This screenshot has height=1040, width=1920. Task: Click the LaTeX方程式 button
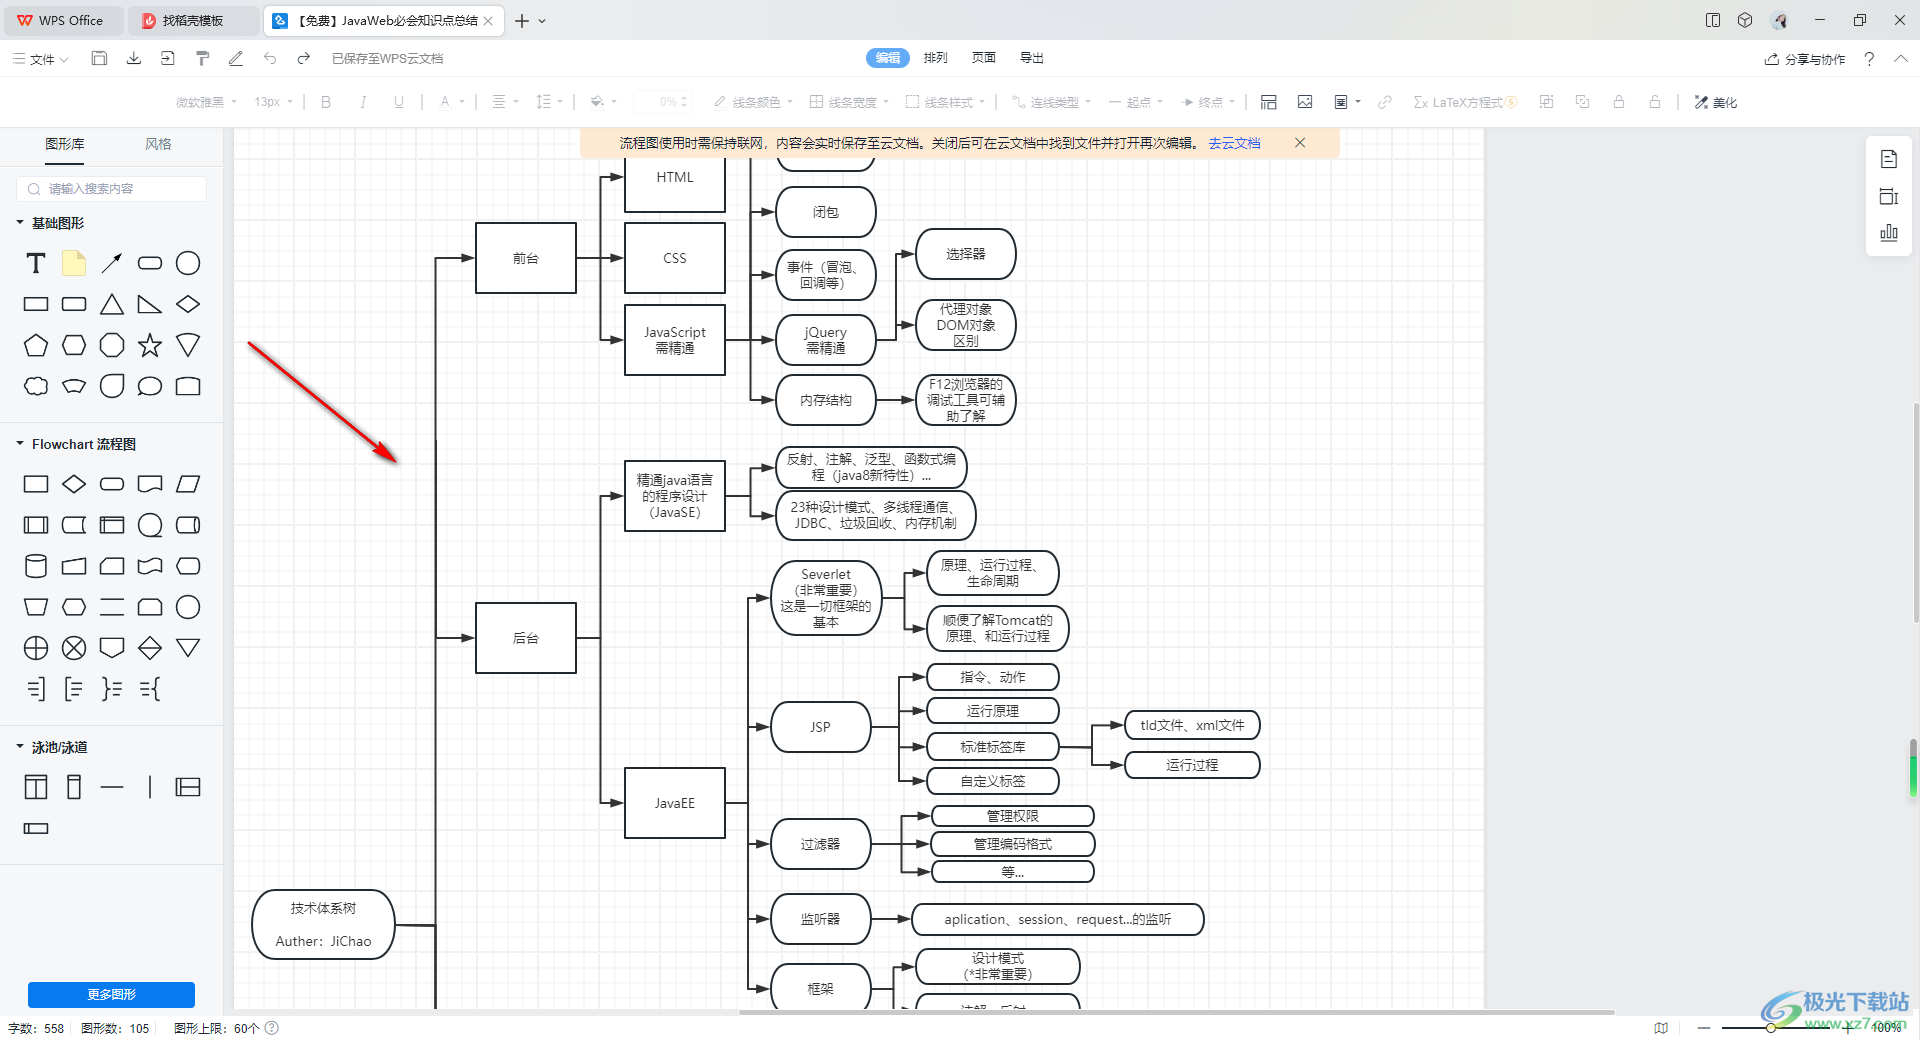1465,102
